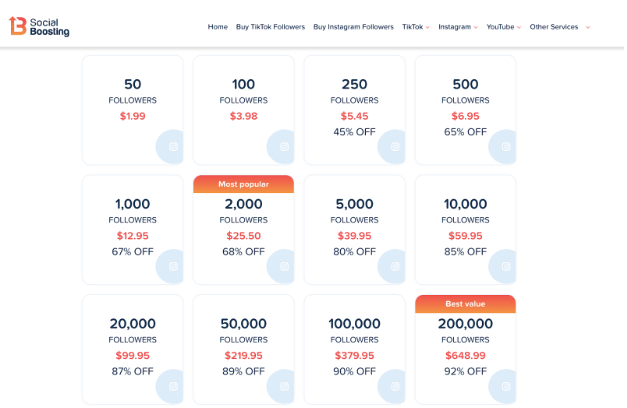Image resolution: width=627 pixels, height=408 pixels.
Task: Expand the Instagram dropdown menu
Action: point(458,27)
